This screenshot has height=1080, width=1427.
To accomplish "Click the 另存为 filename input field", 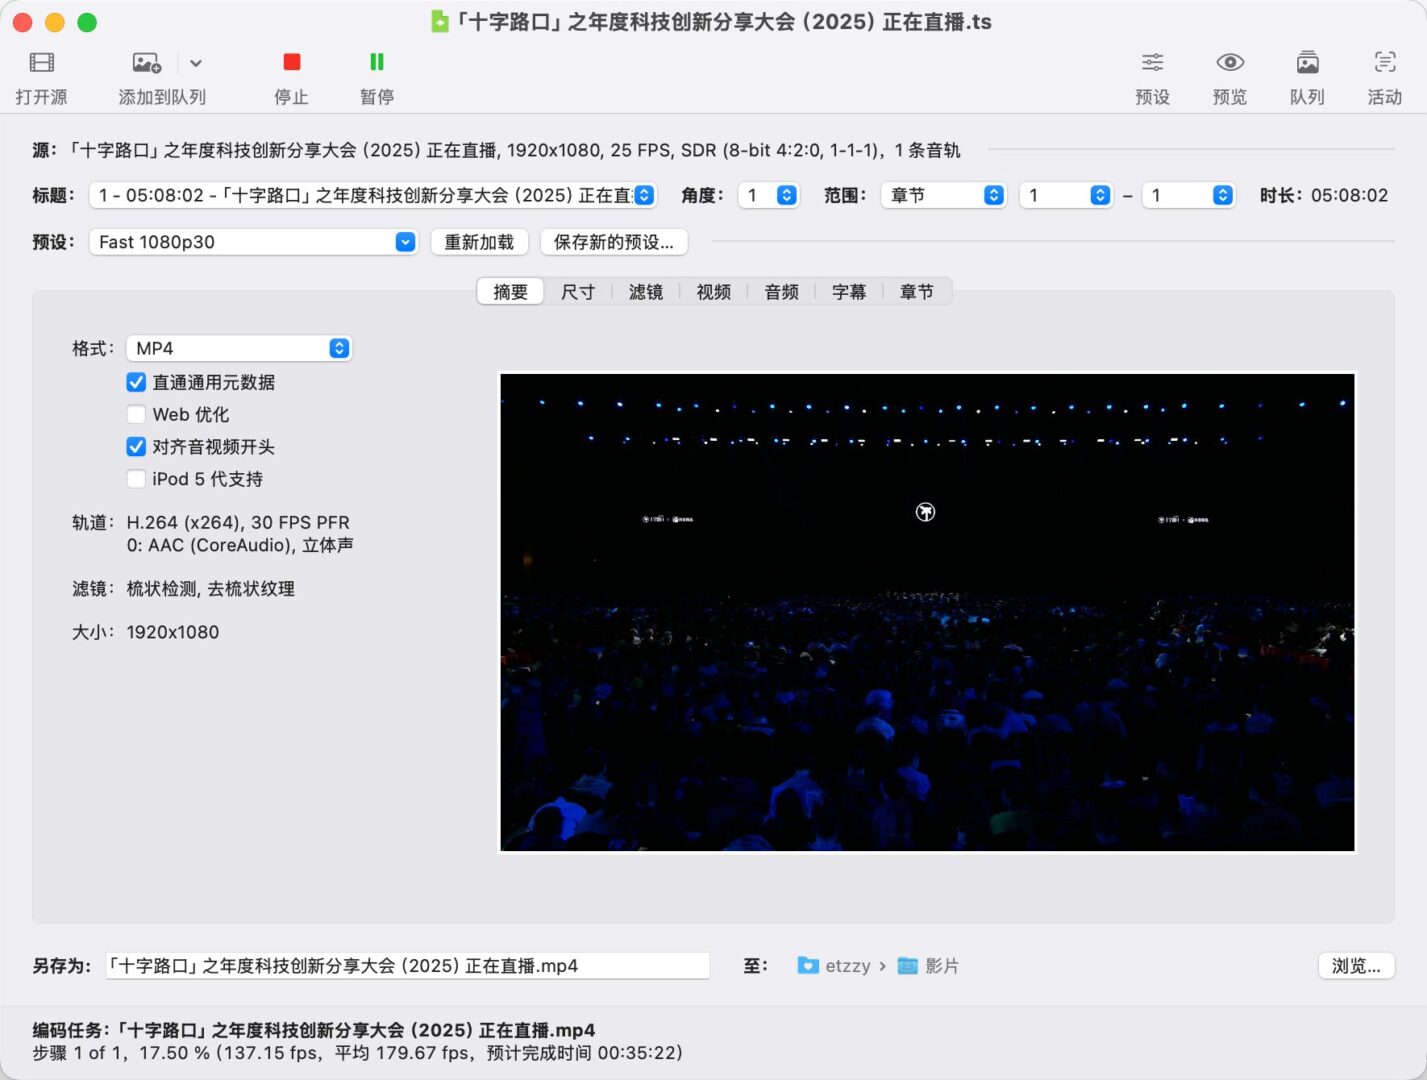I will click(x=408, y=966).
